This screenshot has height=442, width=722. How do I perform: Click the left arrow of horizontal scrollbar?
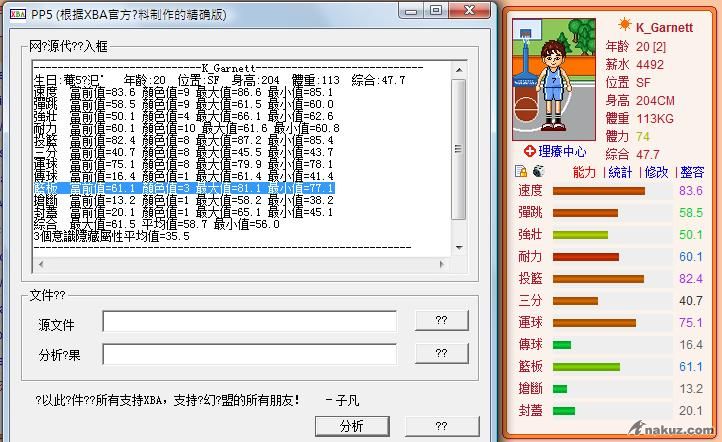(x=41, y=264)
